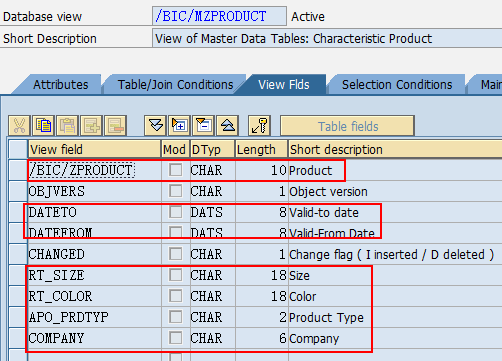This screenshot has width=502, height=361.
Task: Click length 18 cell in RT_COLOR row
Action: (x=262, y=296)
